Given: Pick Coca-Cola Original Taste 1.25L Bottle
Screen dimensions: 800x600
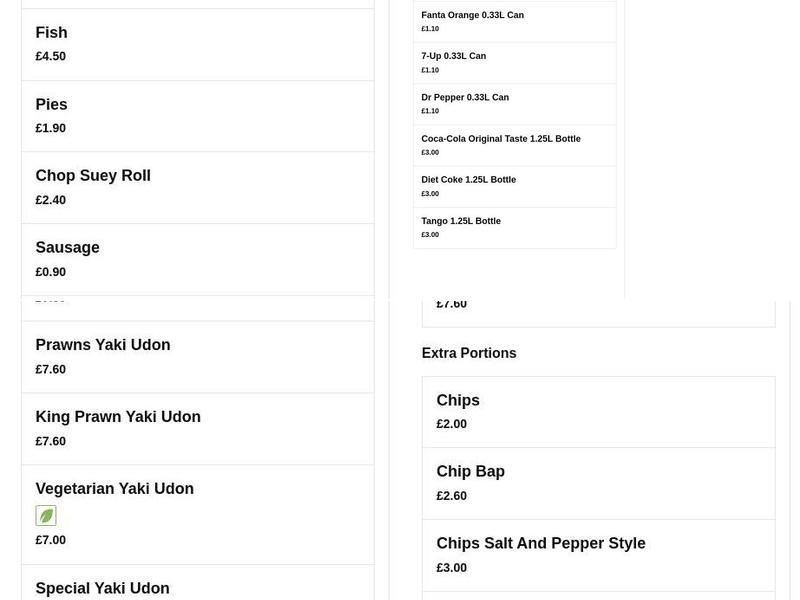Looking at the screenshot, I should [514, 144].
